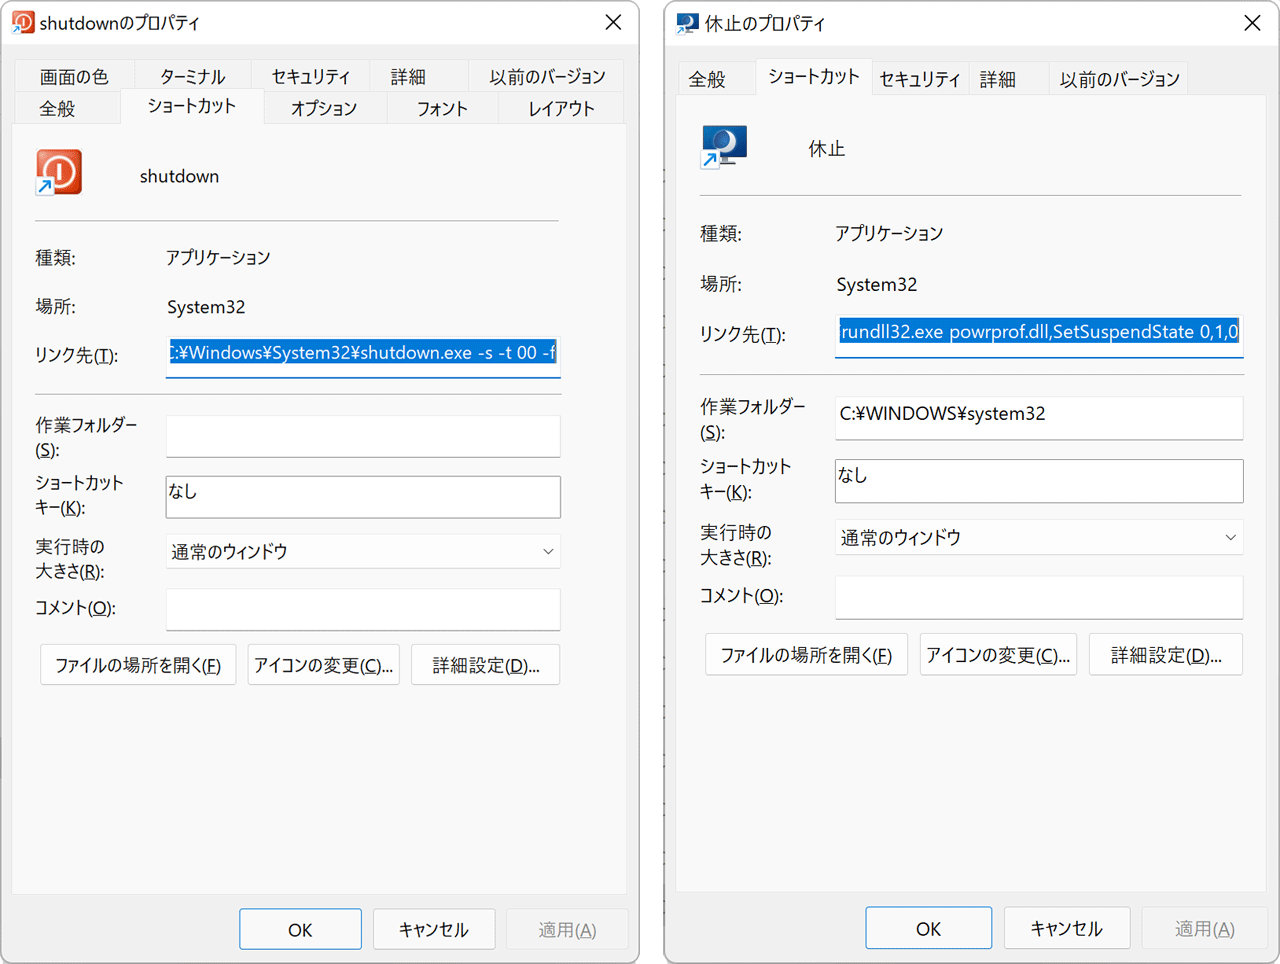Click コメント field in shutdown properties

click(x=363, y=609)
